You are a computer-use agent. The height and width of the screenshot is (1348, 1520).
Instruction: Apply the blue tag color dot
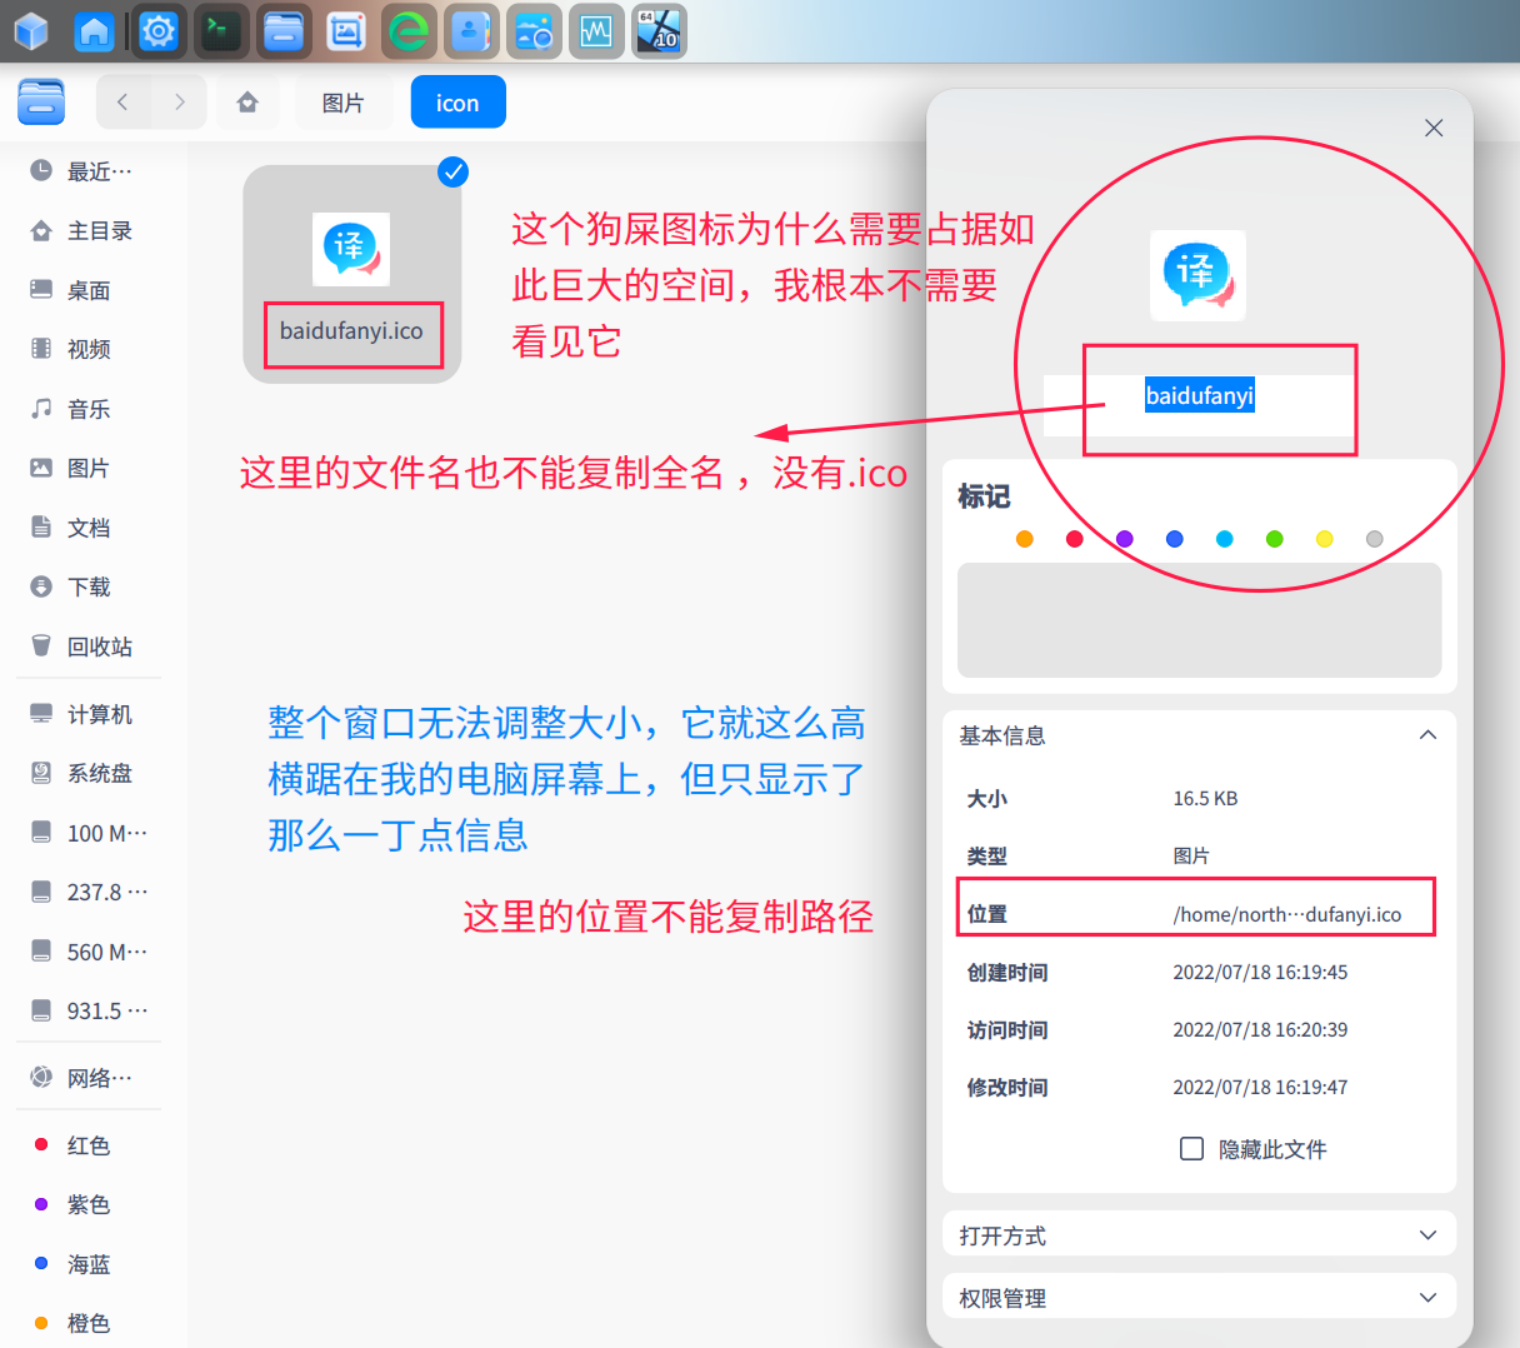(x=1174, y=539)
